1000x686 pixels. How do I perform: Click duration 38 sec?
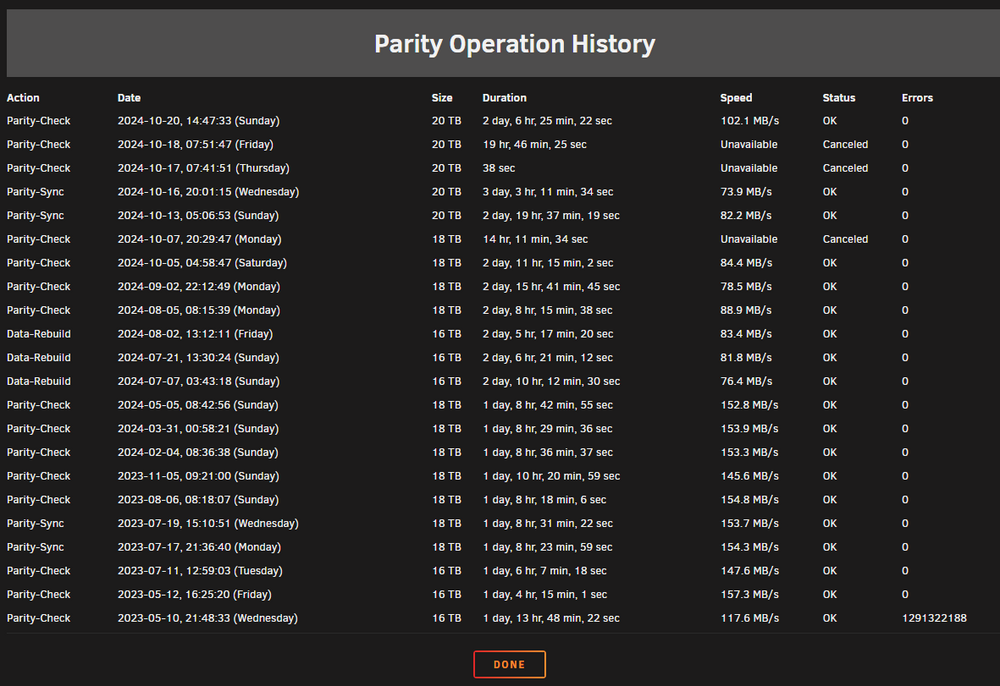pos(499,168)
